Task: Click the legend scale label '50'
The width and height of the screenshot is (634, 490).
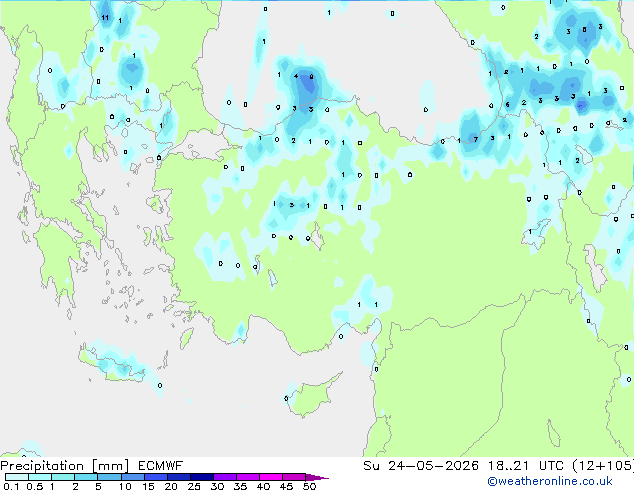Action: pyautogui.click(x=309, y=486)
